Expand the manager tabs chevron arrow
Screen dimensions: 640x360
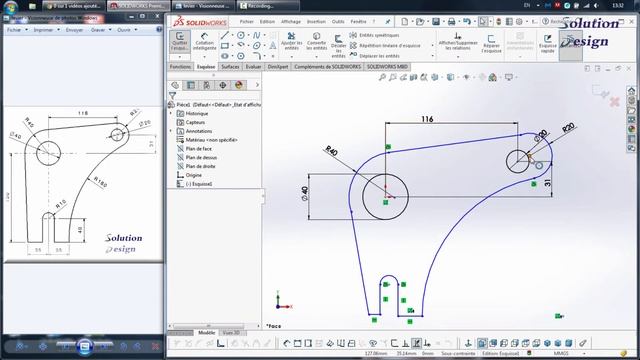(x=257, y=85)
